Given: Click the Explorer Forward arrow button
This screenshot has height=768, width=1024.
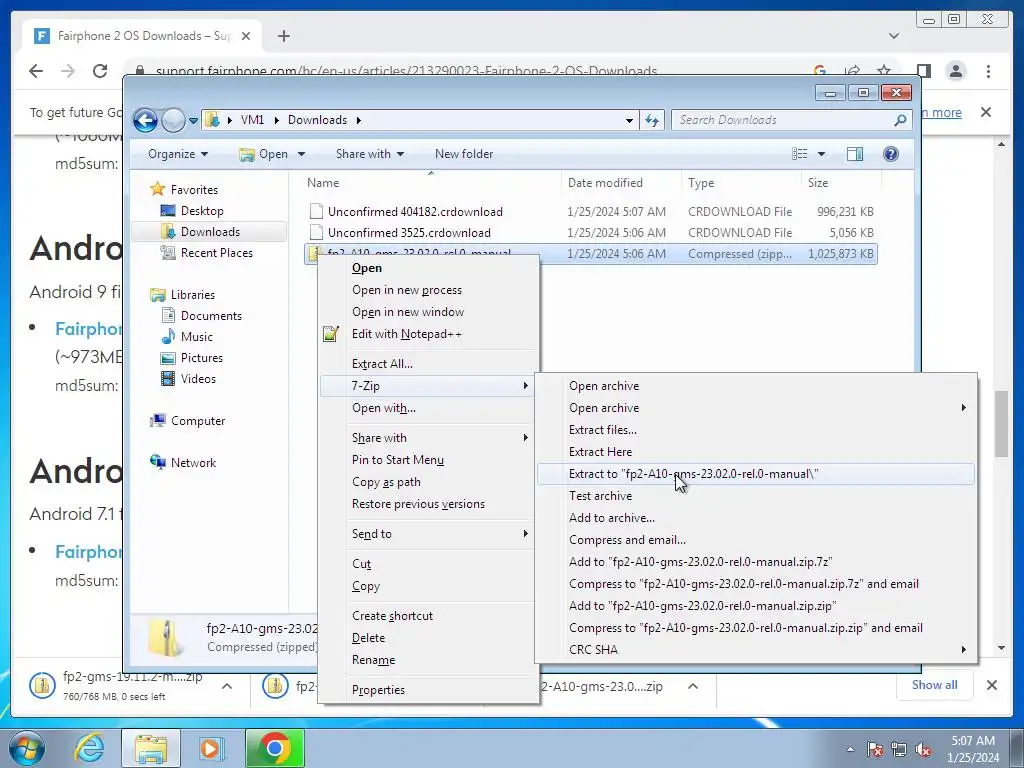Looking at the screenshot, I should tap(173, 120).
